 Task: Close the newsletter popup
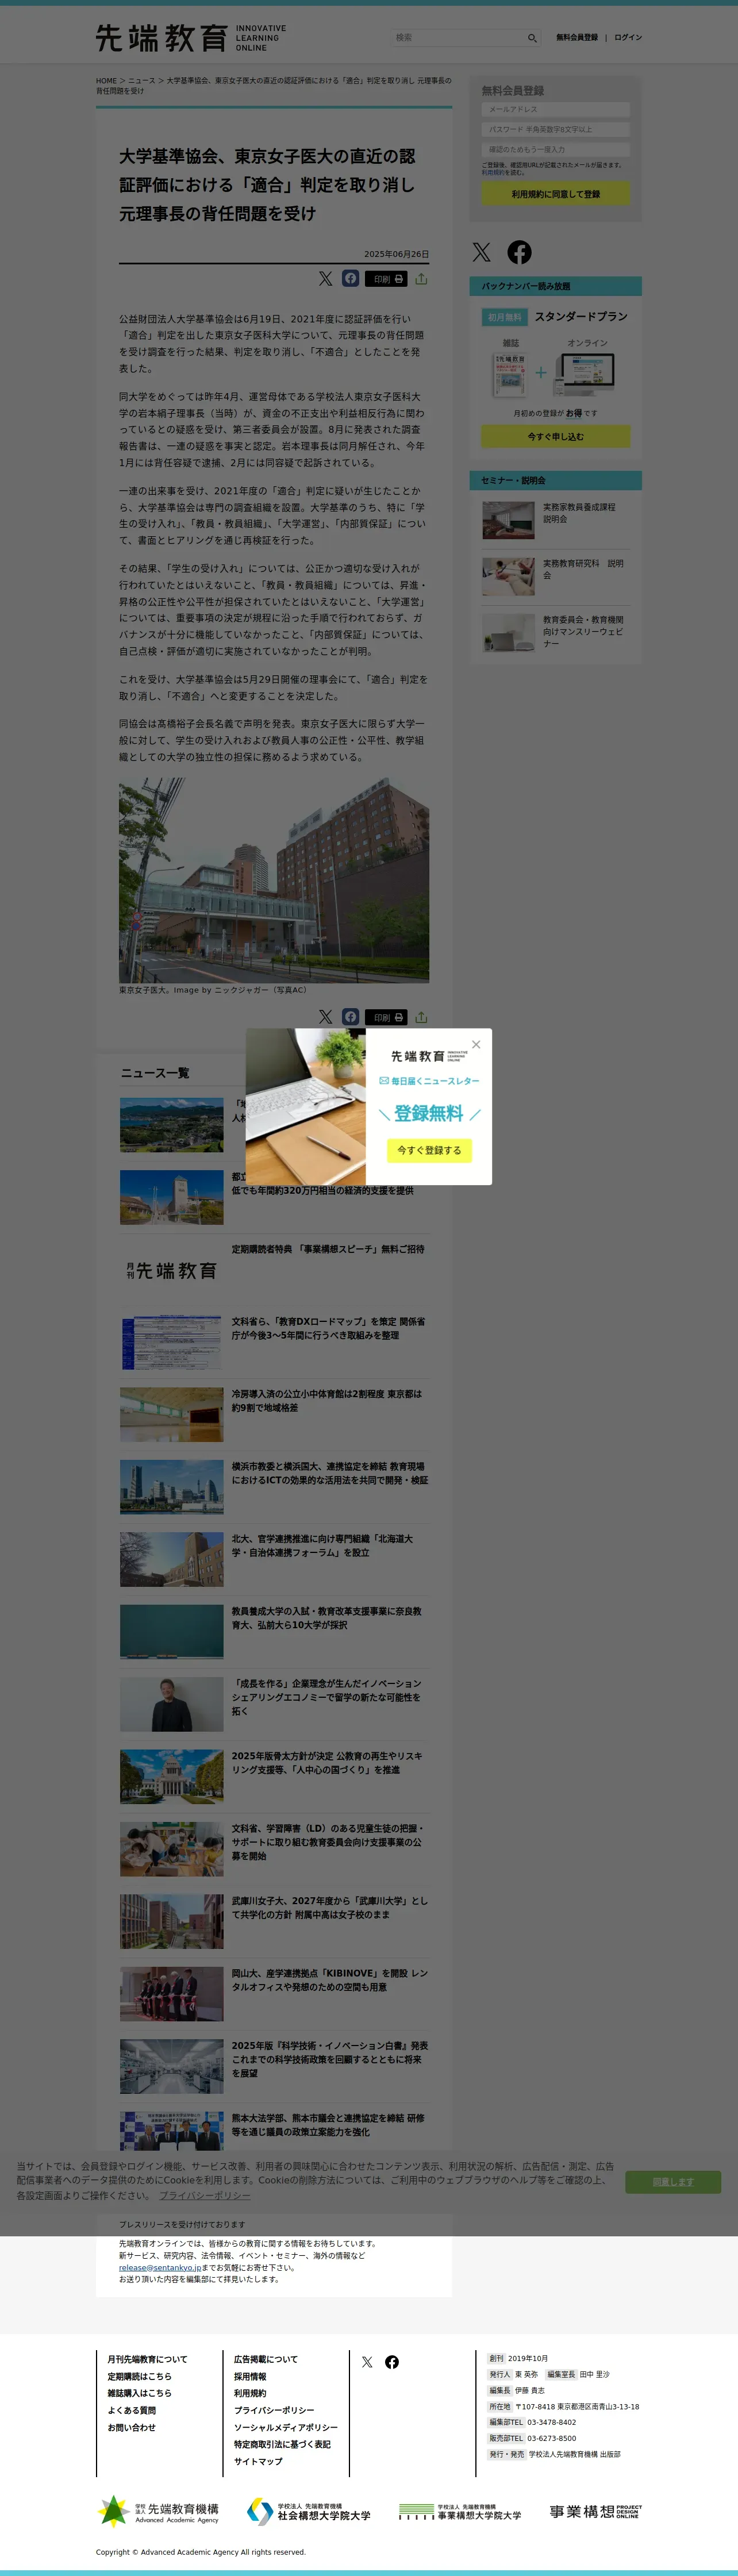click(476, 1044)
